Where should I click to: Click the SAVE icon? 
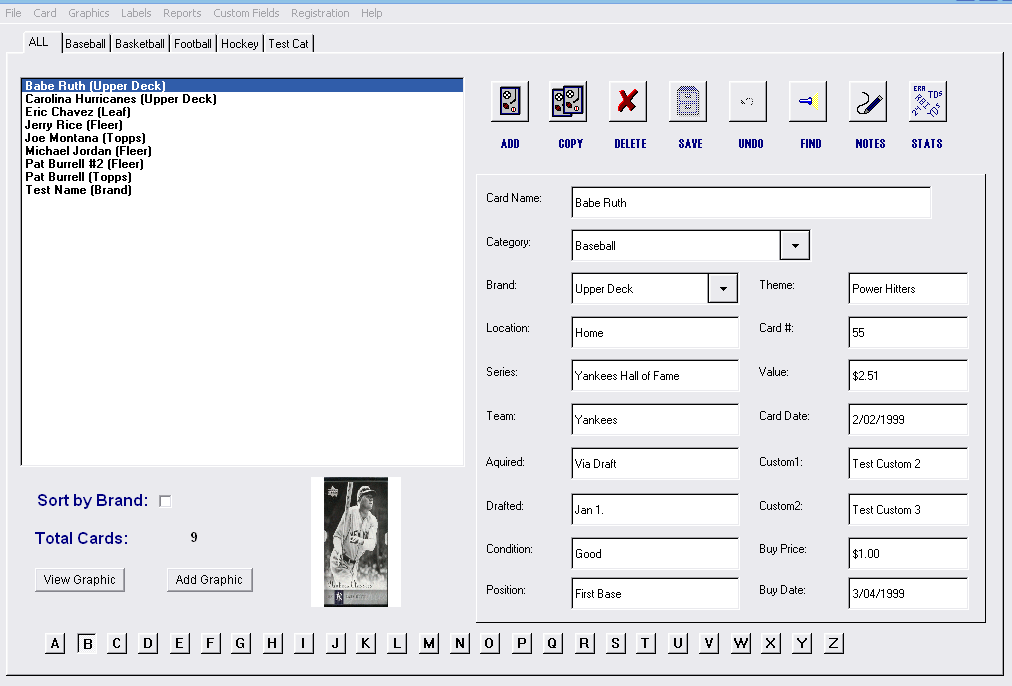(x=688, y=102)
